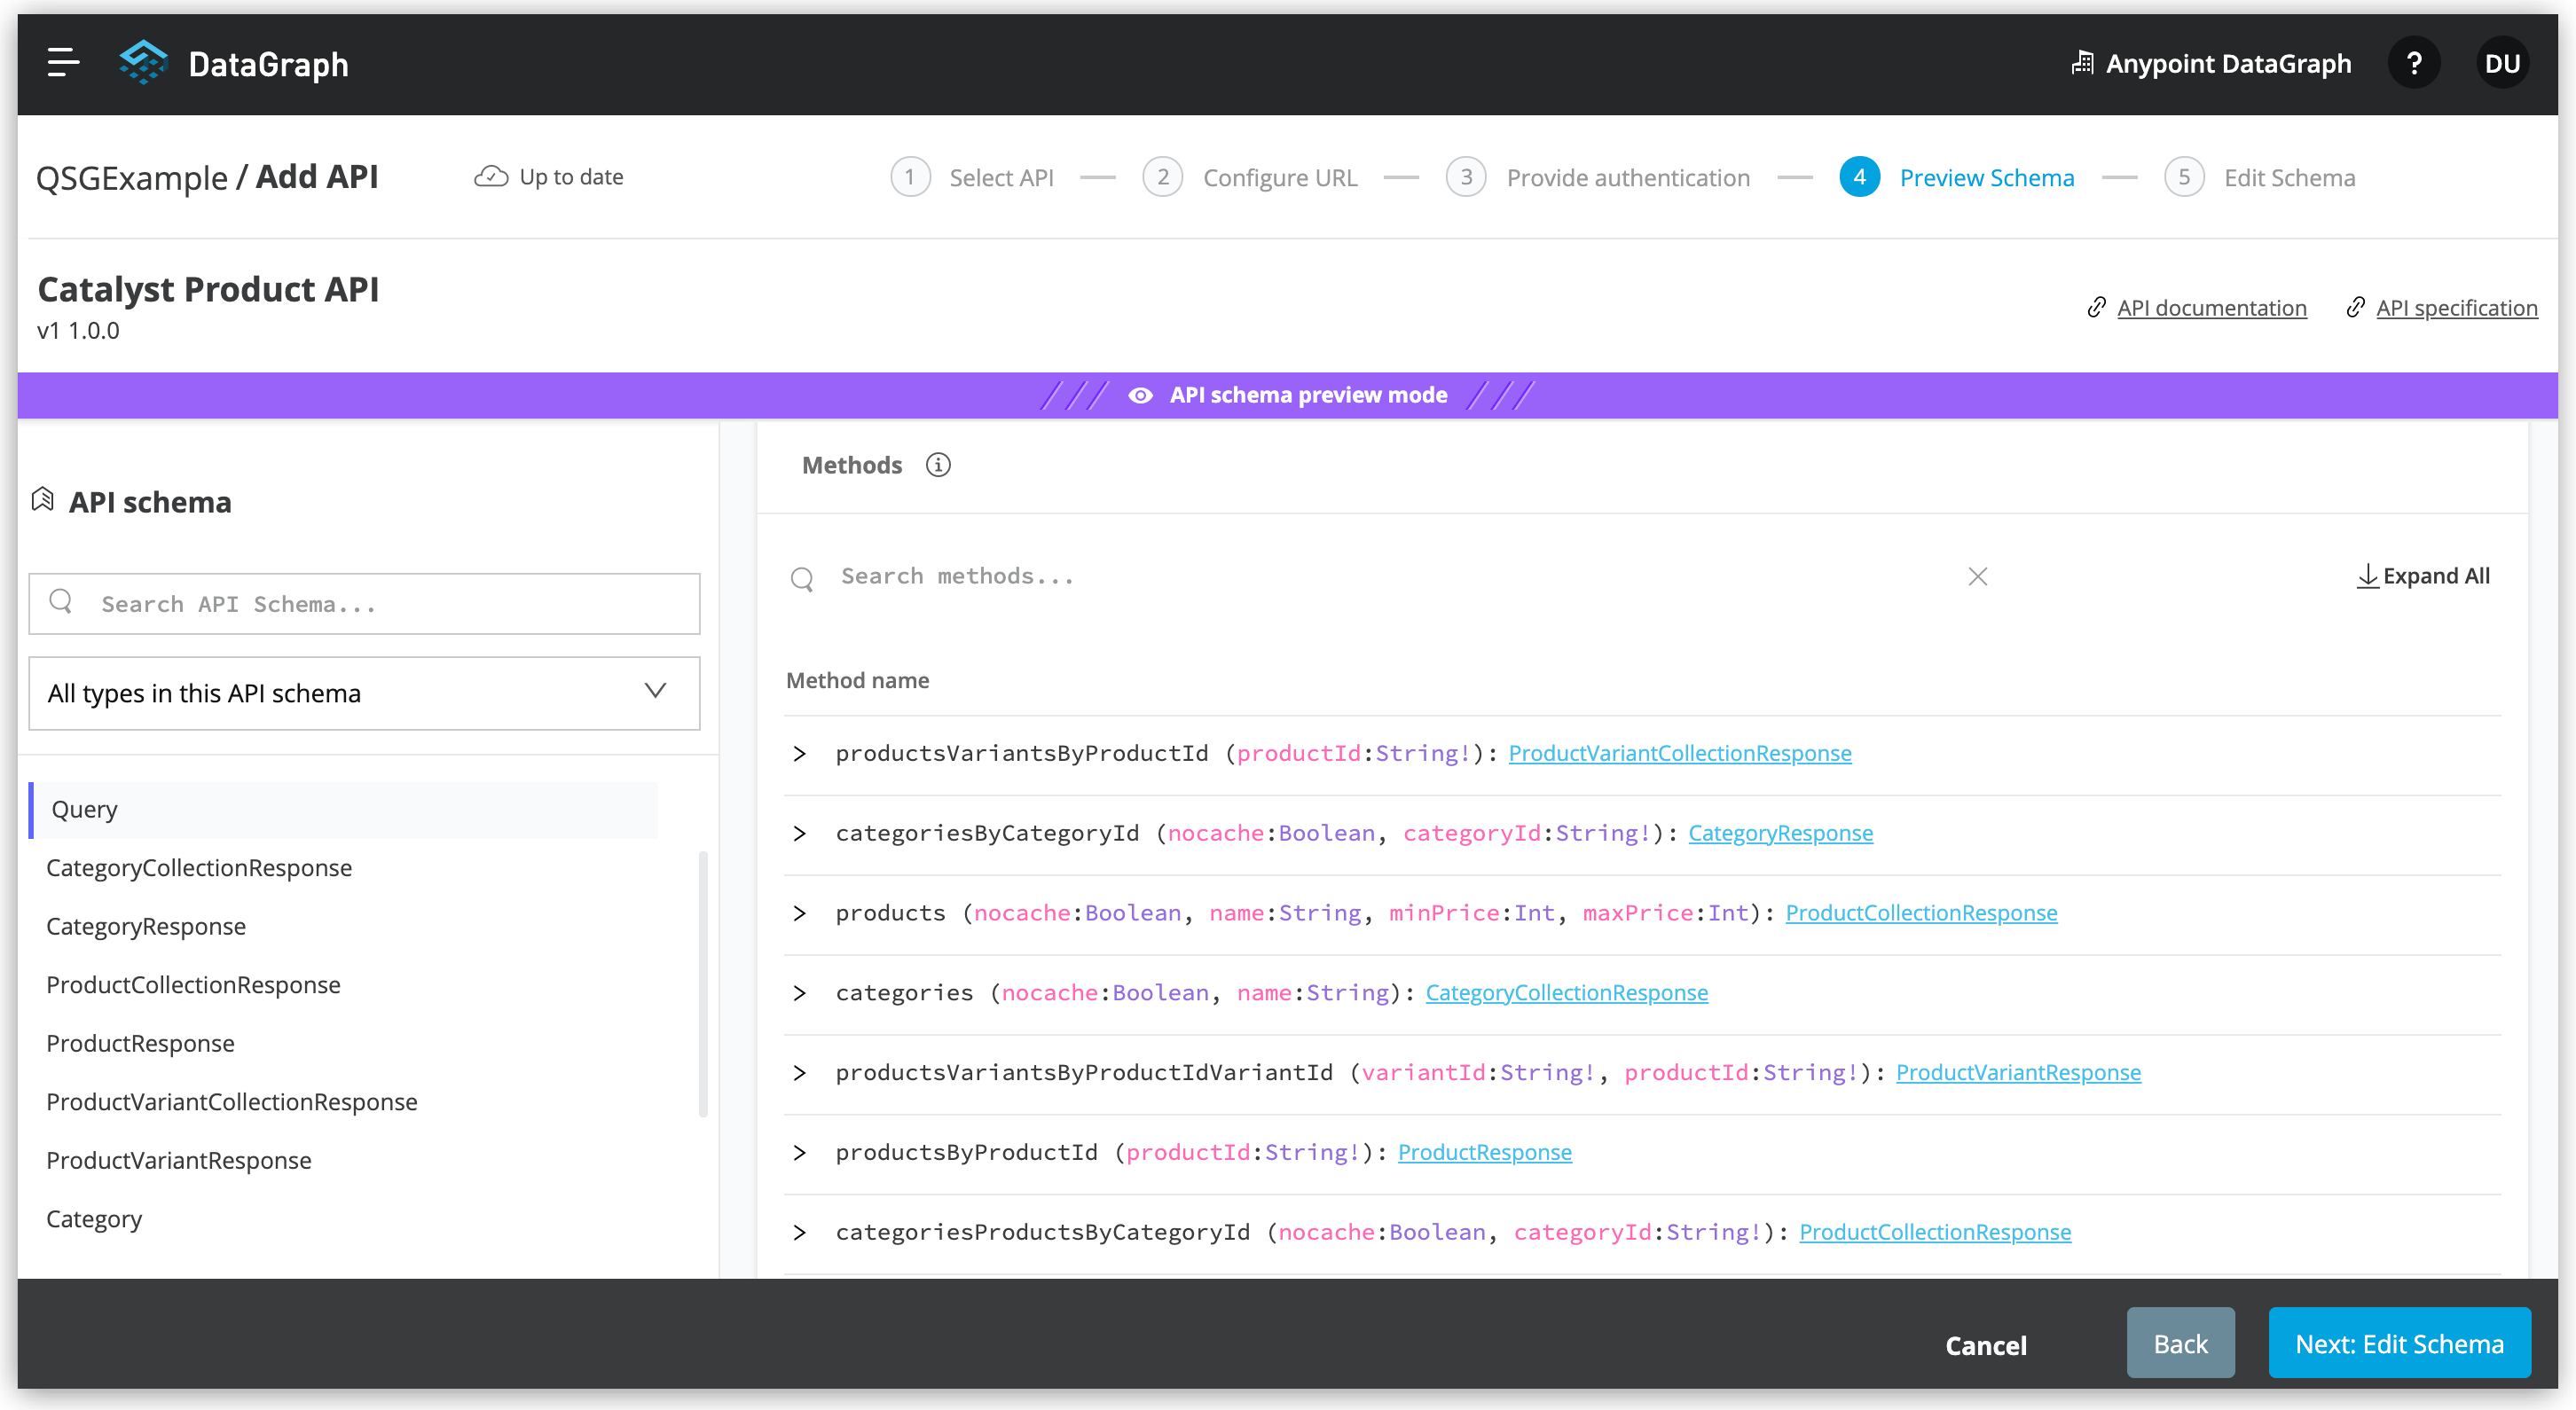Screen dimensions: 2576x1410
Task: Click the ProductCollectionResponse link
Action: coord(1923,912)
